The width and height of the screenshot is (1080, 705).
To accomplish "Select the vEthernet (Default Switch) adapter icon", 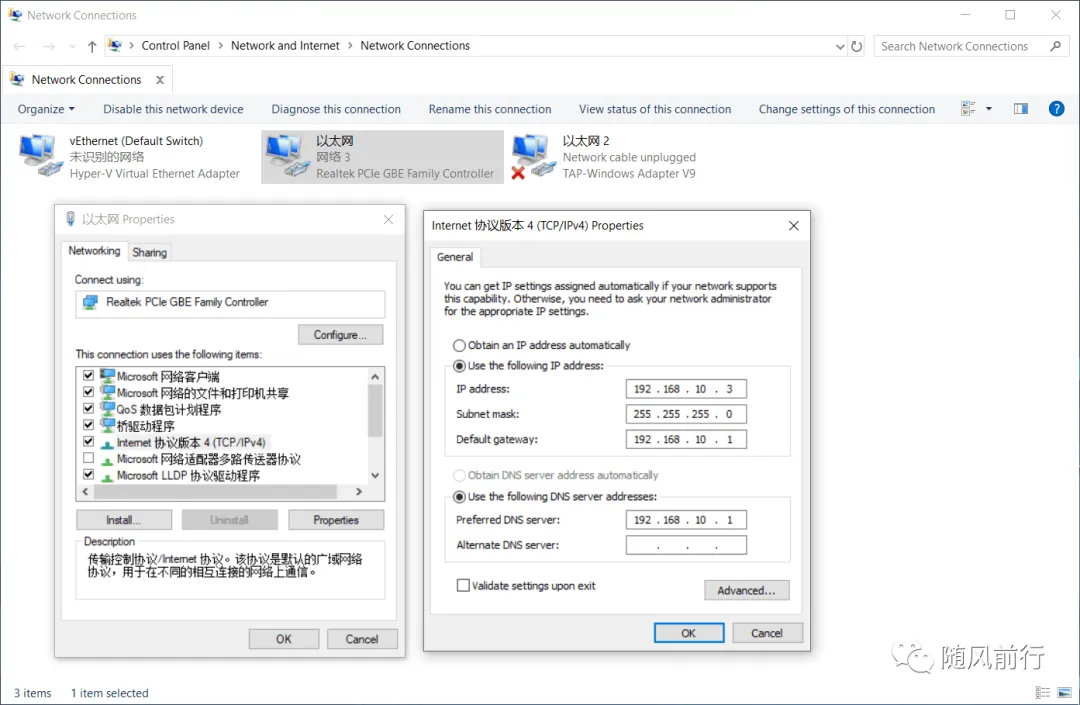I will [x=38, y=156].
